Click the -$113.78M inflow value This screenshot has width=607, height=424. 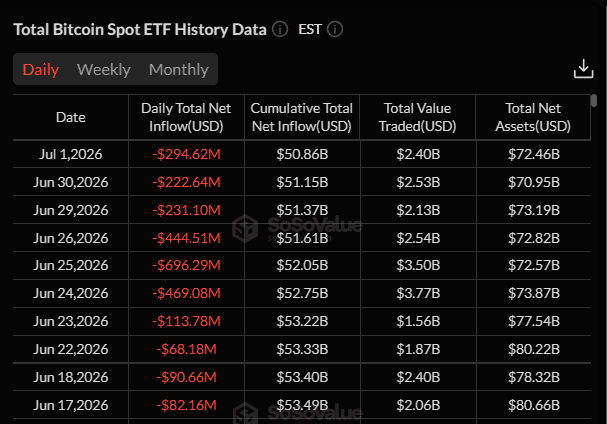[x=186, y=321]
